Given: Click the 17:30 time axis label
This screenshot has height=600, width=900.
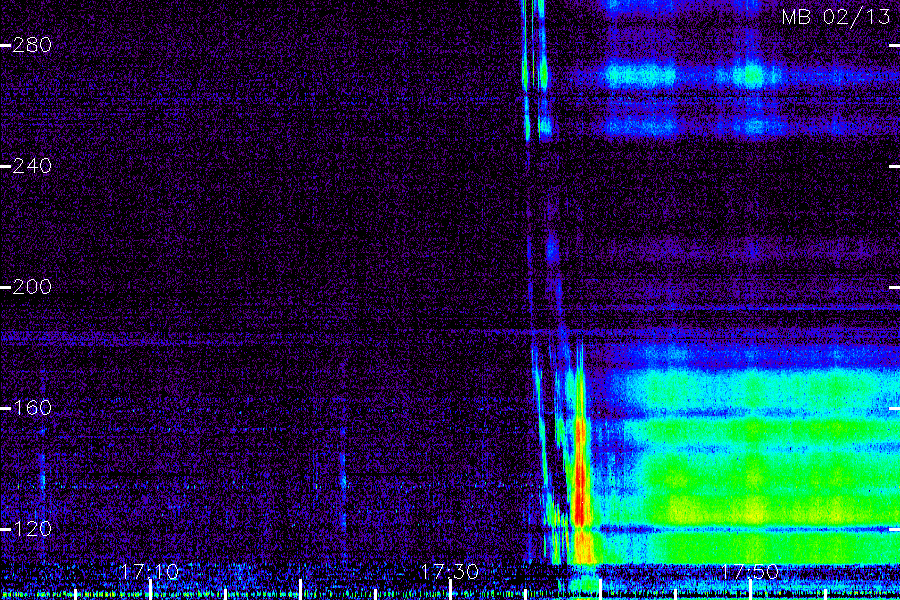Looking at the screenshot, I should pos(449,571).
